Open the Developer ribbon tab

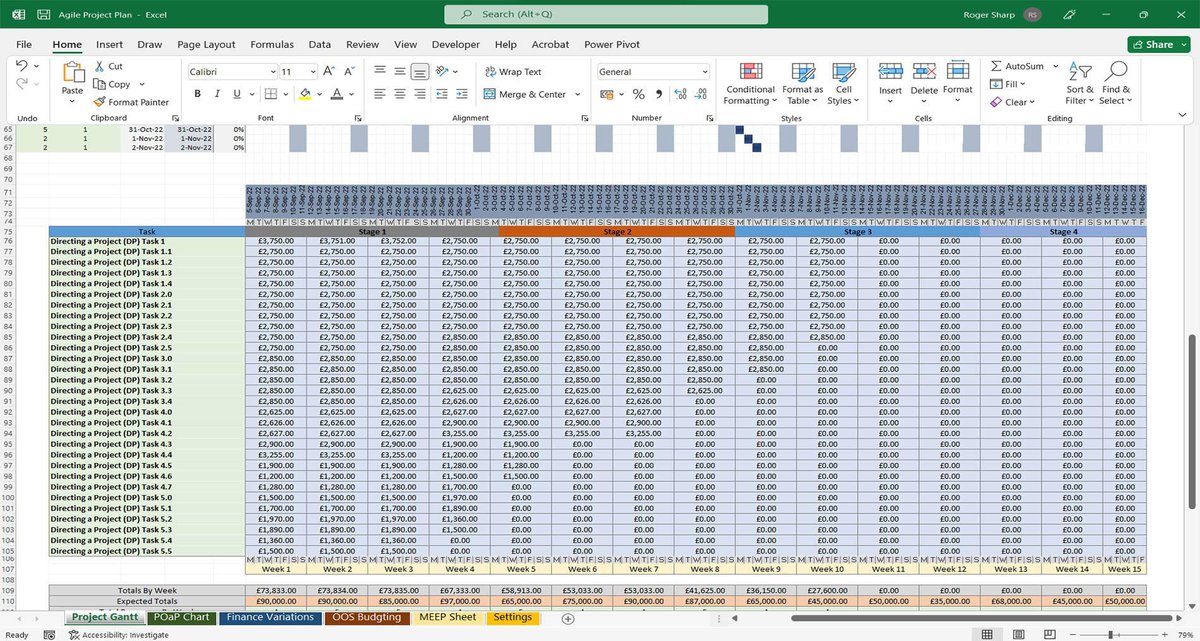click(x=456, y=45)
